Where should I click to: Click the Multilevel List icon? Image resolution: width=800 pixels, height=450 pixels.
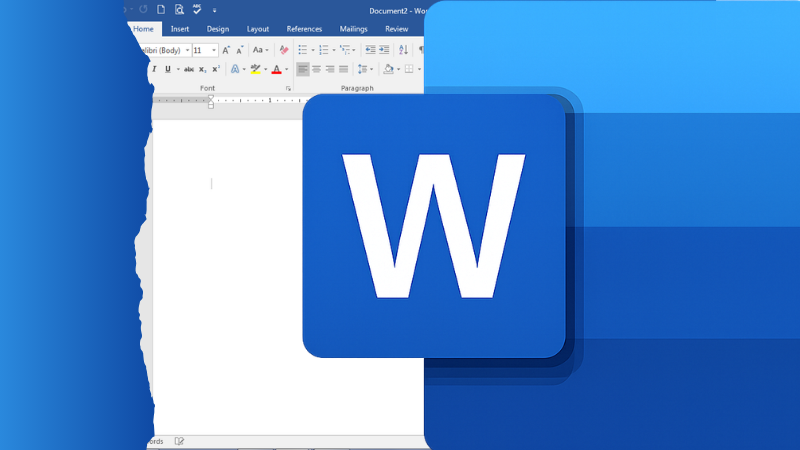(345, 50)
